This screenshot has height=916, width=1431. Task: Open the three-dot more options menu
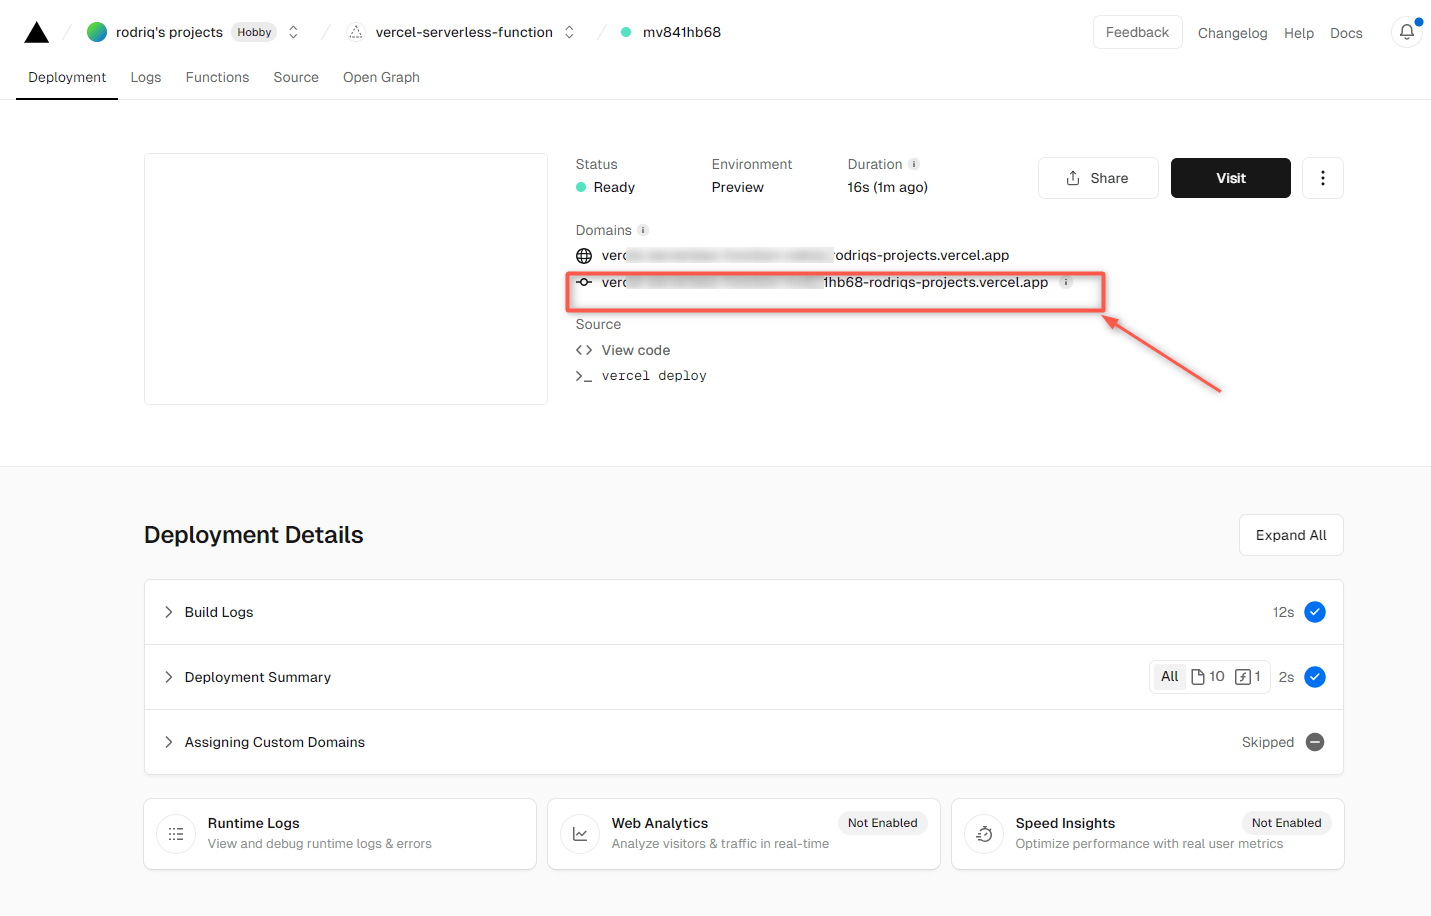coord(1322,178)
